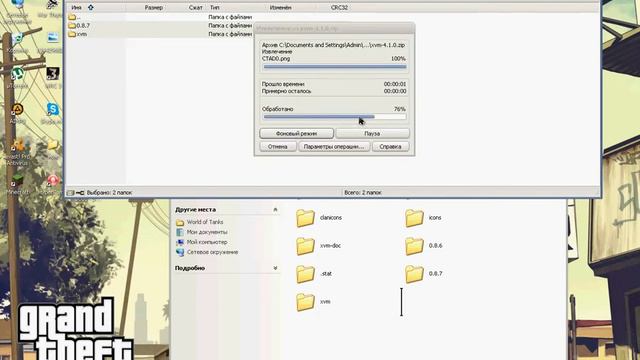Select the .stat folder in Explorer

coord(313,274)
